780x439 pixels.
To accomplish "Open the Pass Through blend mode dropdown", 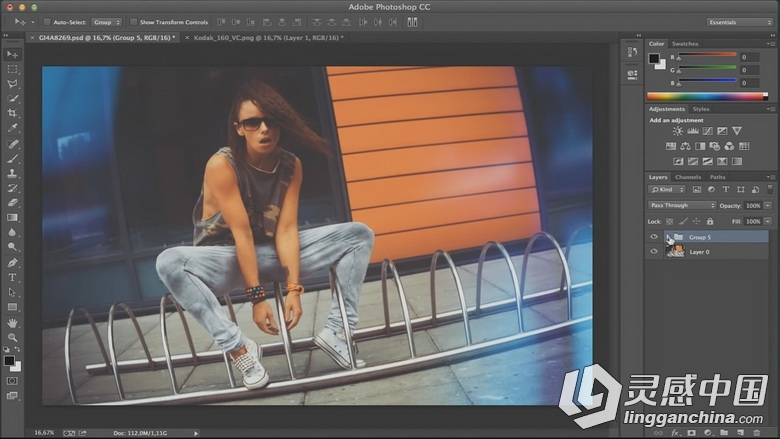I will click(682, 205).
